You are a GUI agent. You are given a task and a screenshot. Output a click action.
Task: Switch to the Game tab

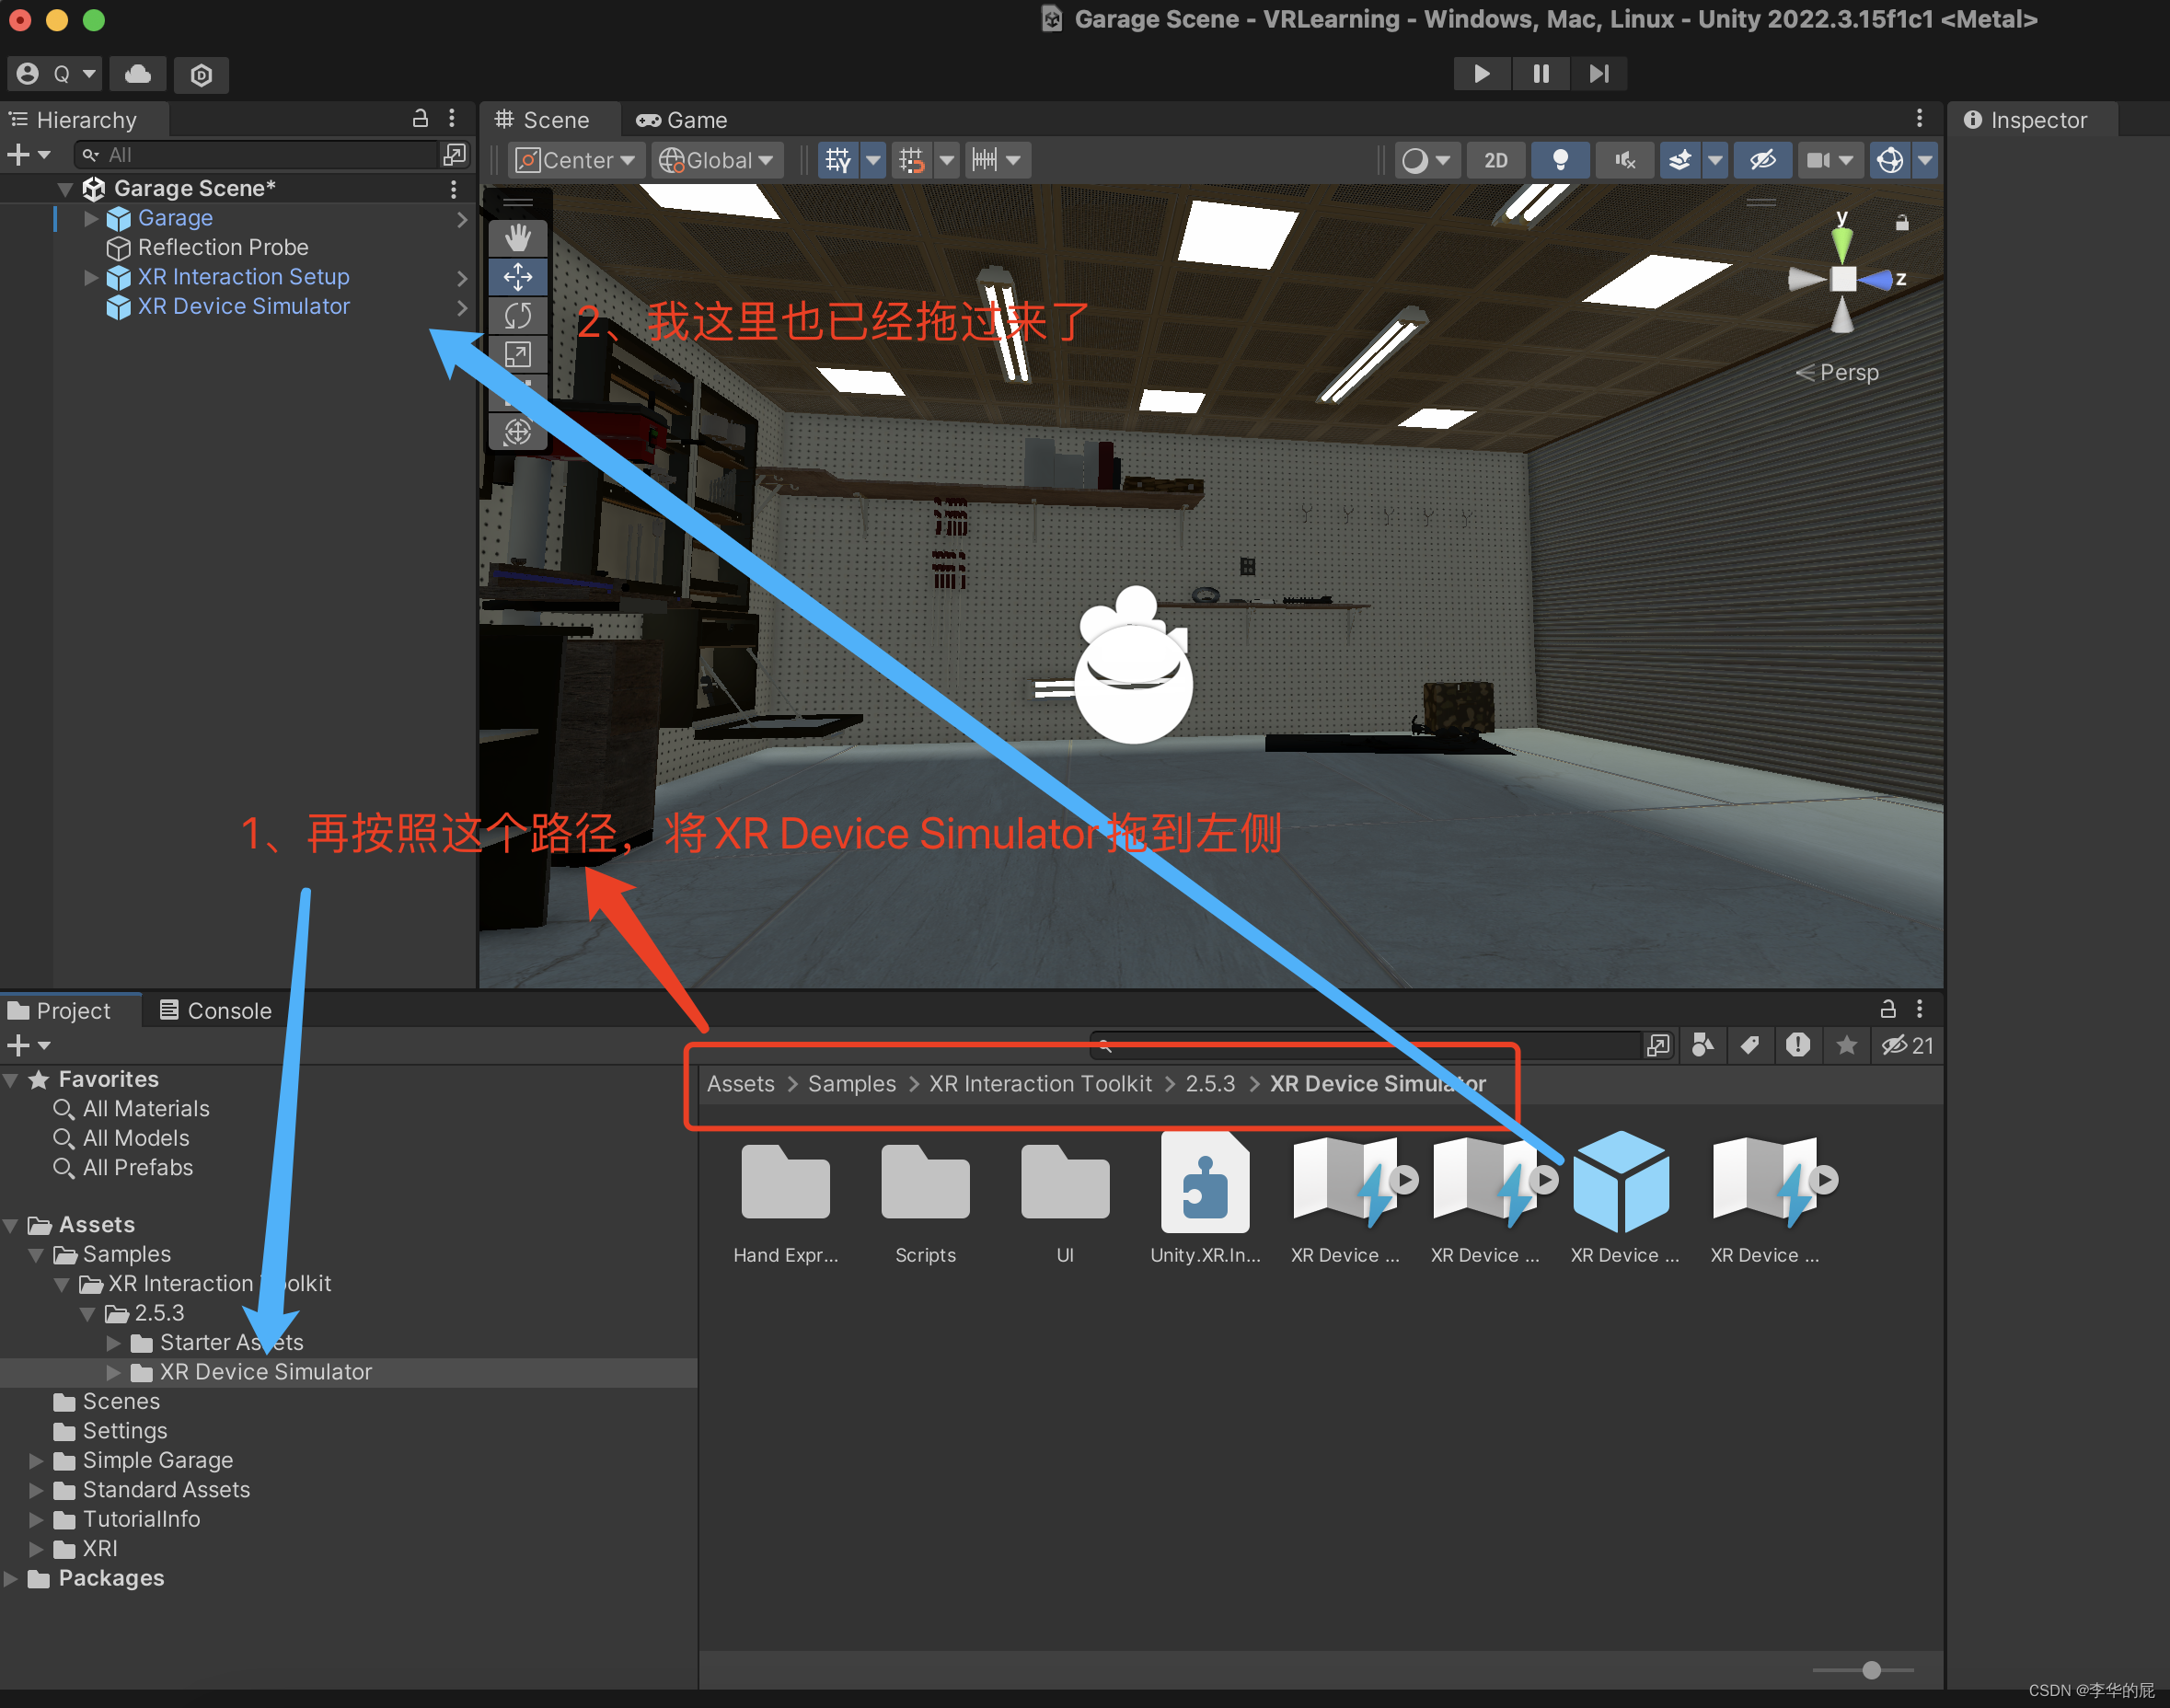point(683,120)
